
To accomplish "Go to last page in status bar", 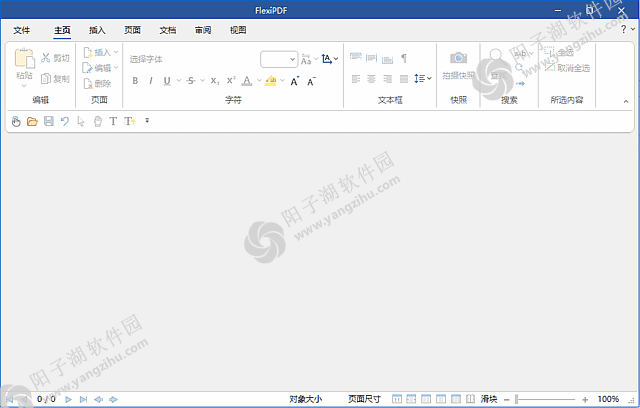I will (83, 399).
